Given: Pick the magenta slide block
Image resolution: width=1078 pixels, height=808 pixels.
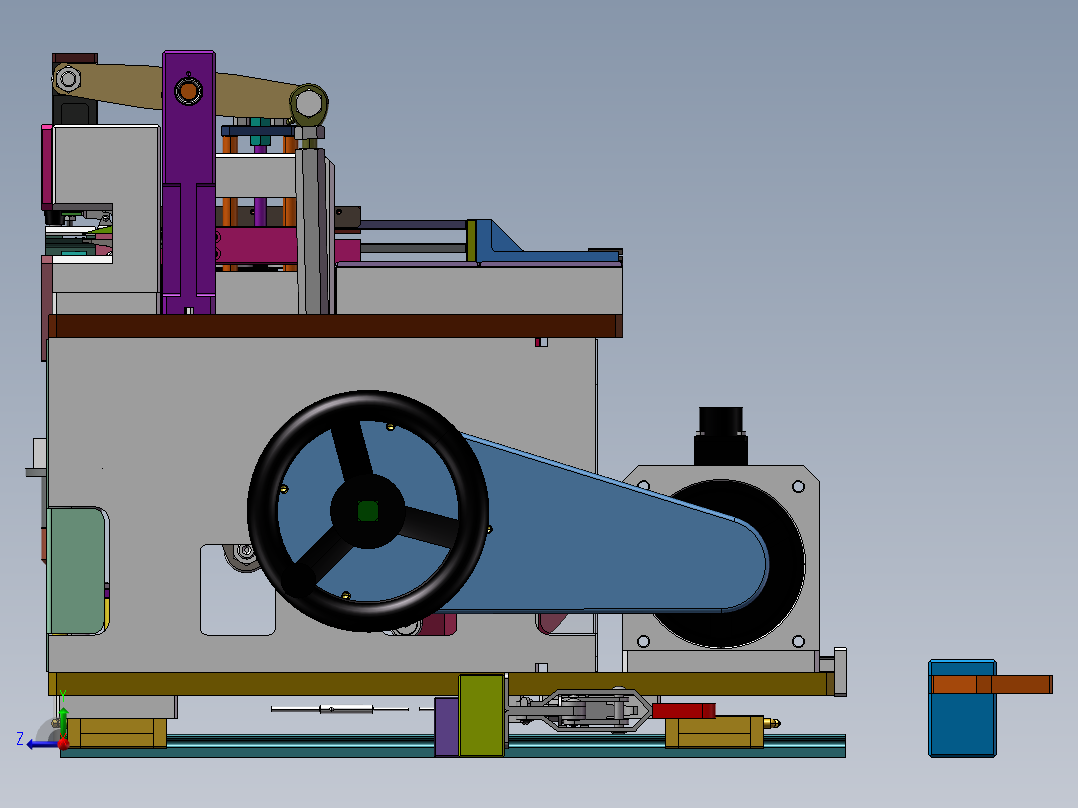Looking at the screenshot, I should tap(258, 245).
